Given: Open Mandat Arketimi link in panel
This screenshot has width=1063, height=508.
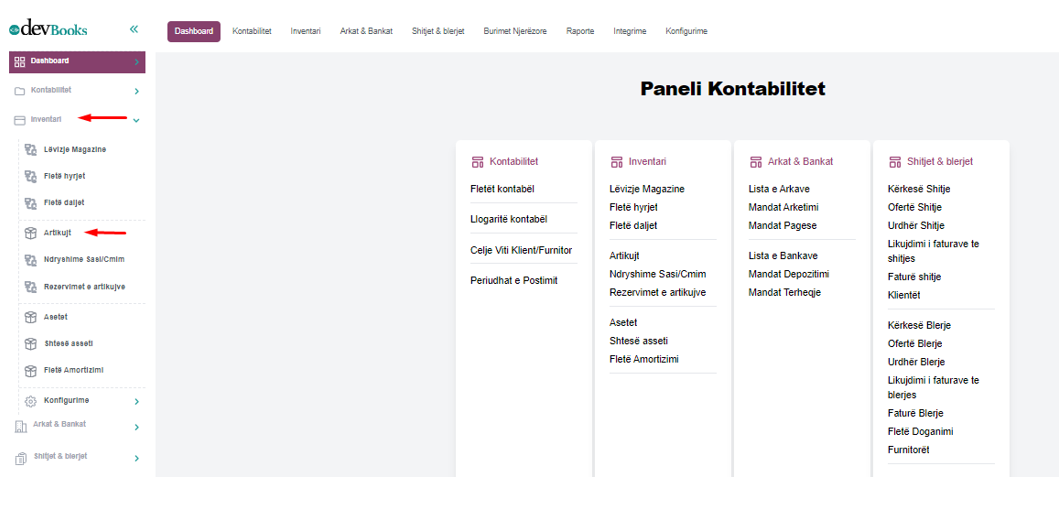Looking at the screenshot, I should (x=783, y=207).
